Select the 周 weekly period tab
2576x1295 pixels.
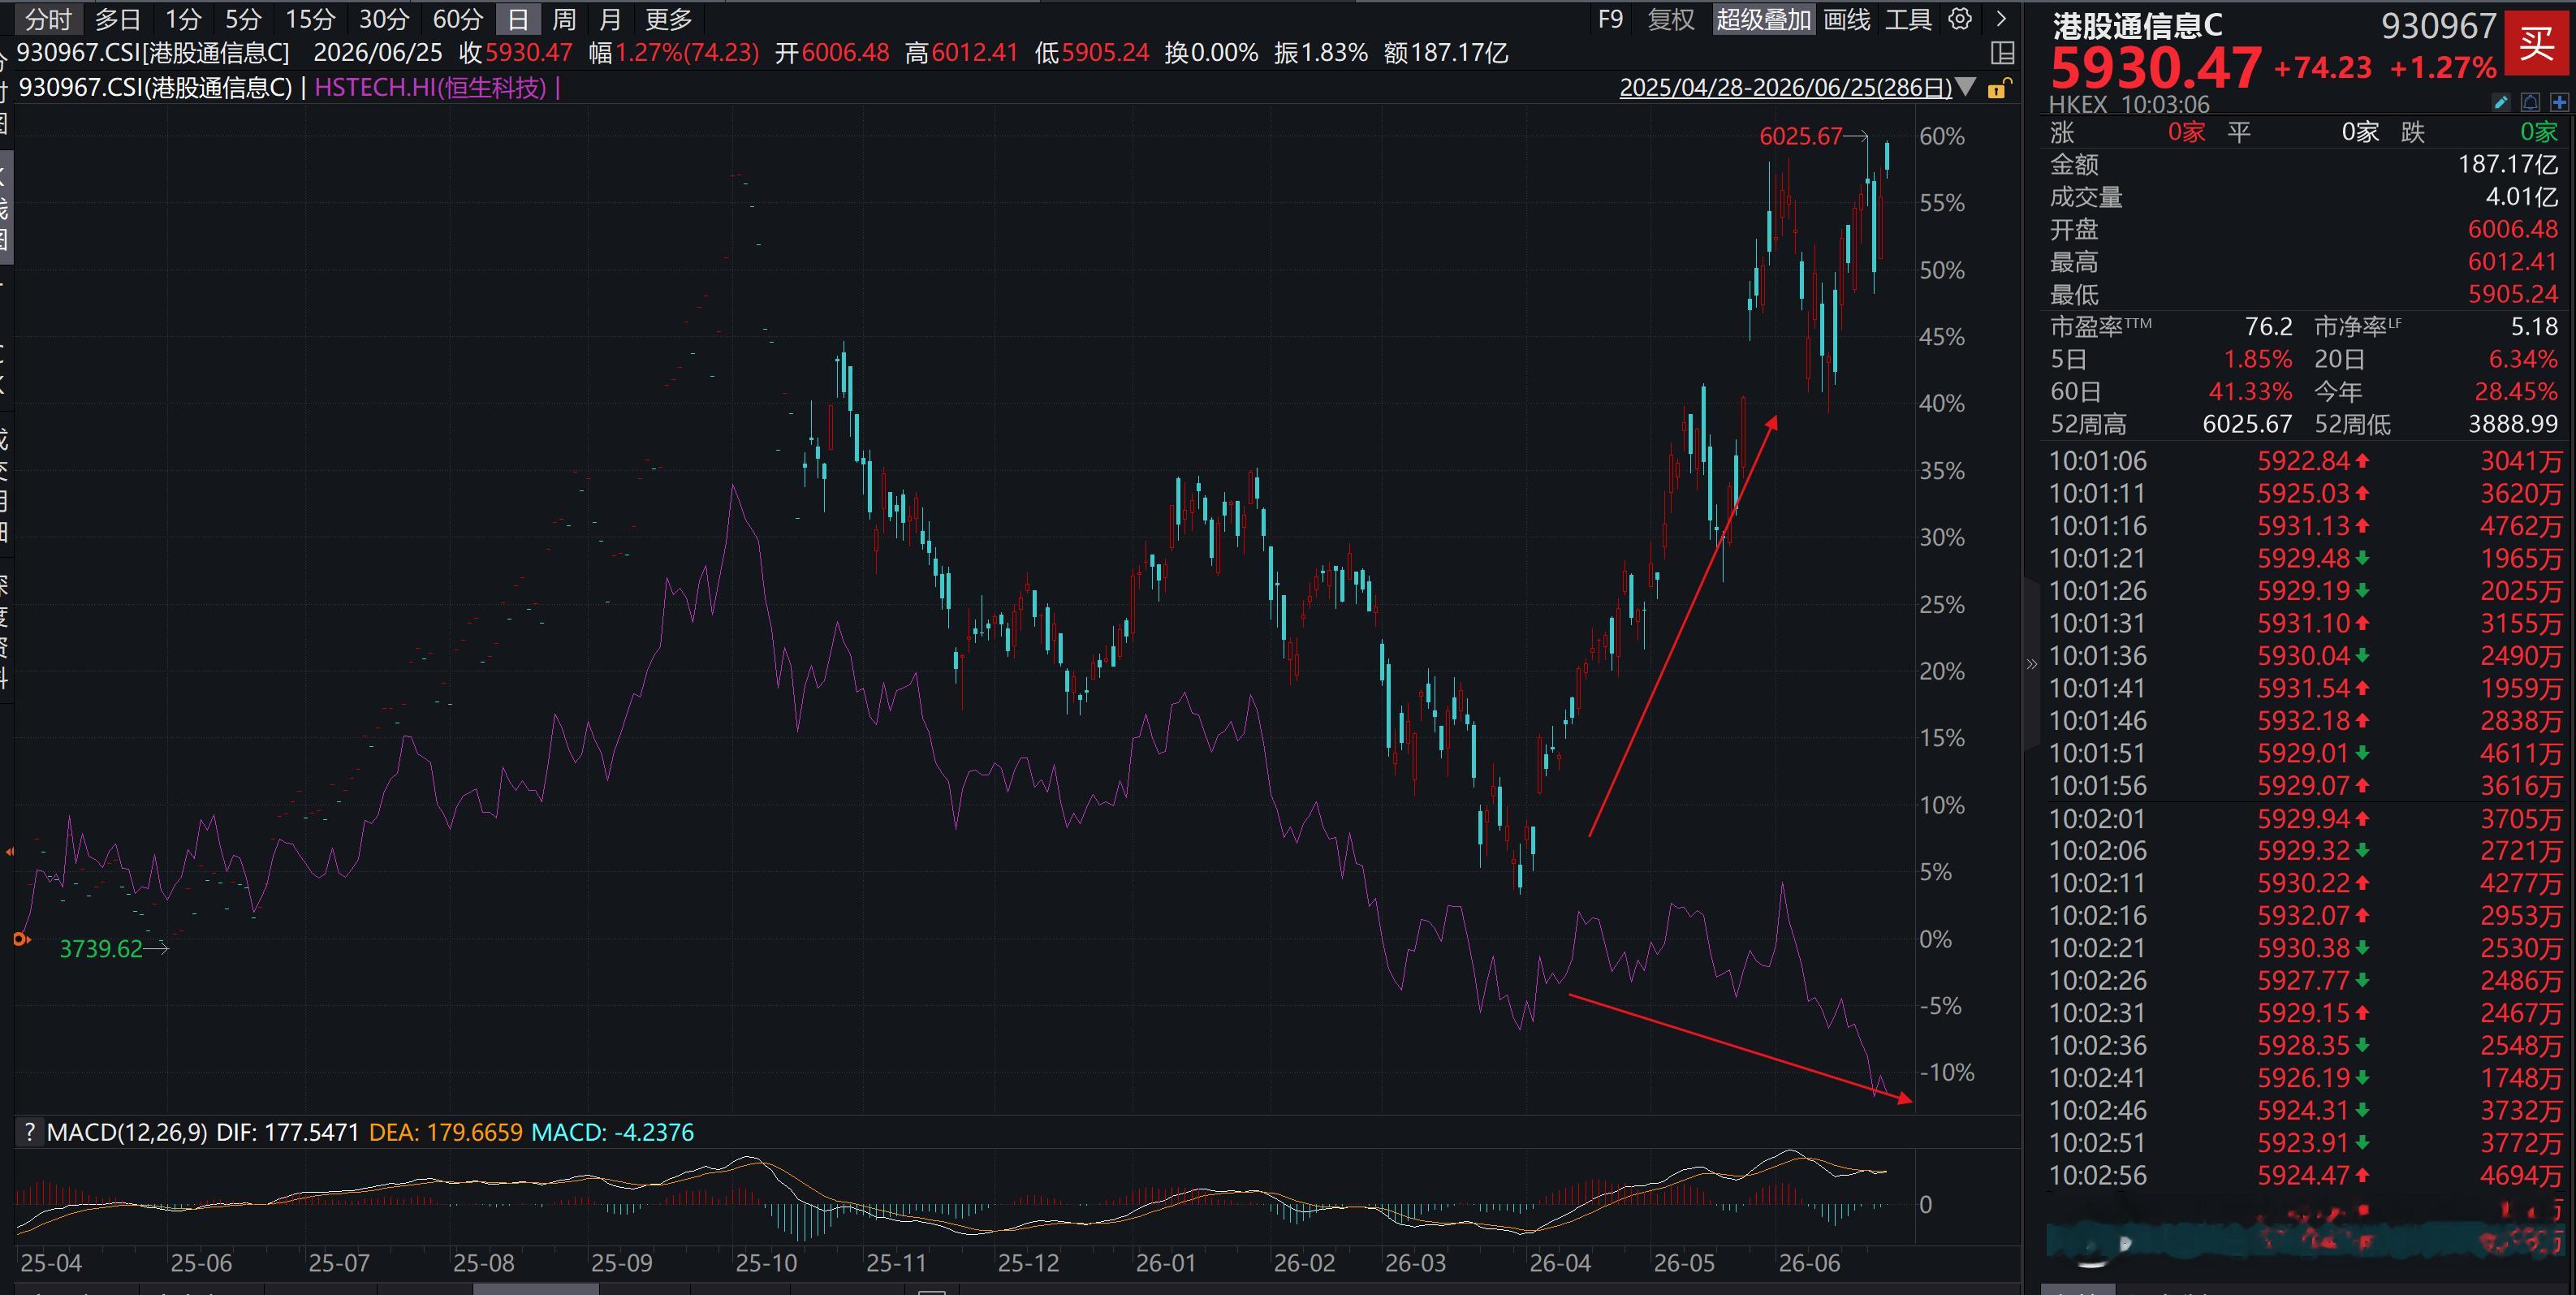coord(564,19)
